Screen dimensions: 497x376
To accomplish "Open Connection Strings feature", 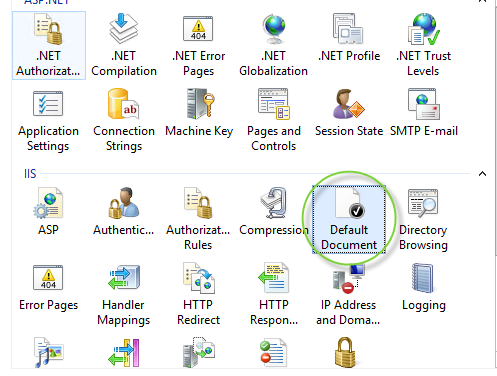I will click(x=124, y=121).
